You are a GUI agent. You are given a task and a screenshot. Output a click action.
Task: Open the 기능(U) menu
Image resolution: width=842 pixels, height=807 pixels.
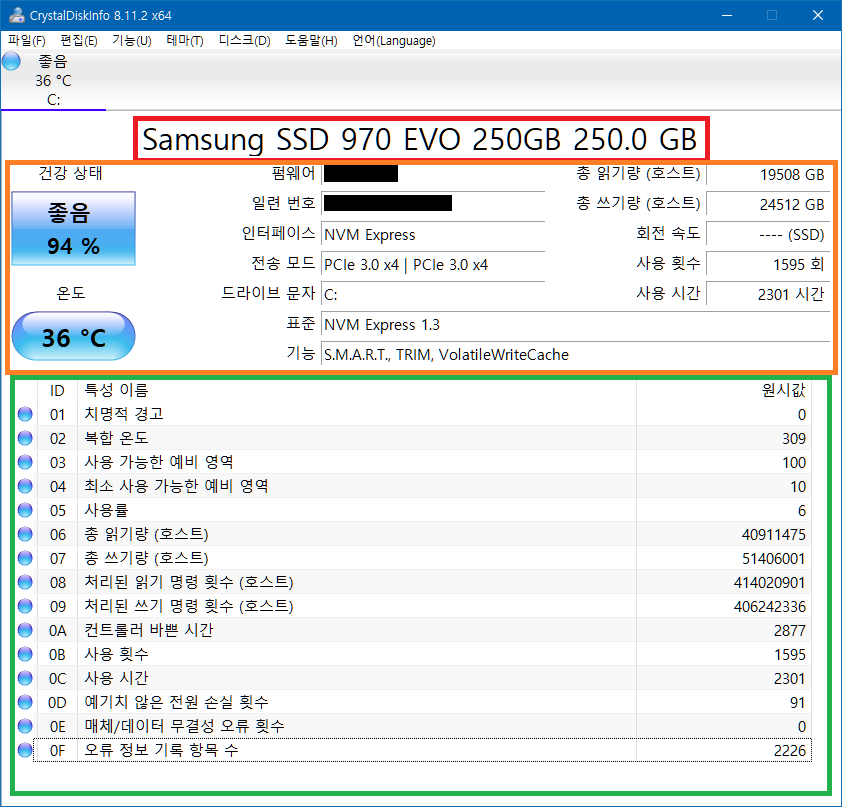pos(132,41)
